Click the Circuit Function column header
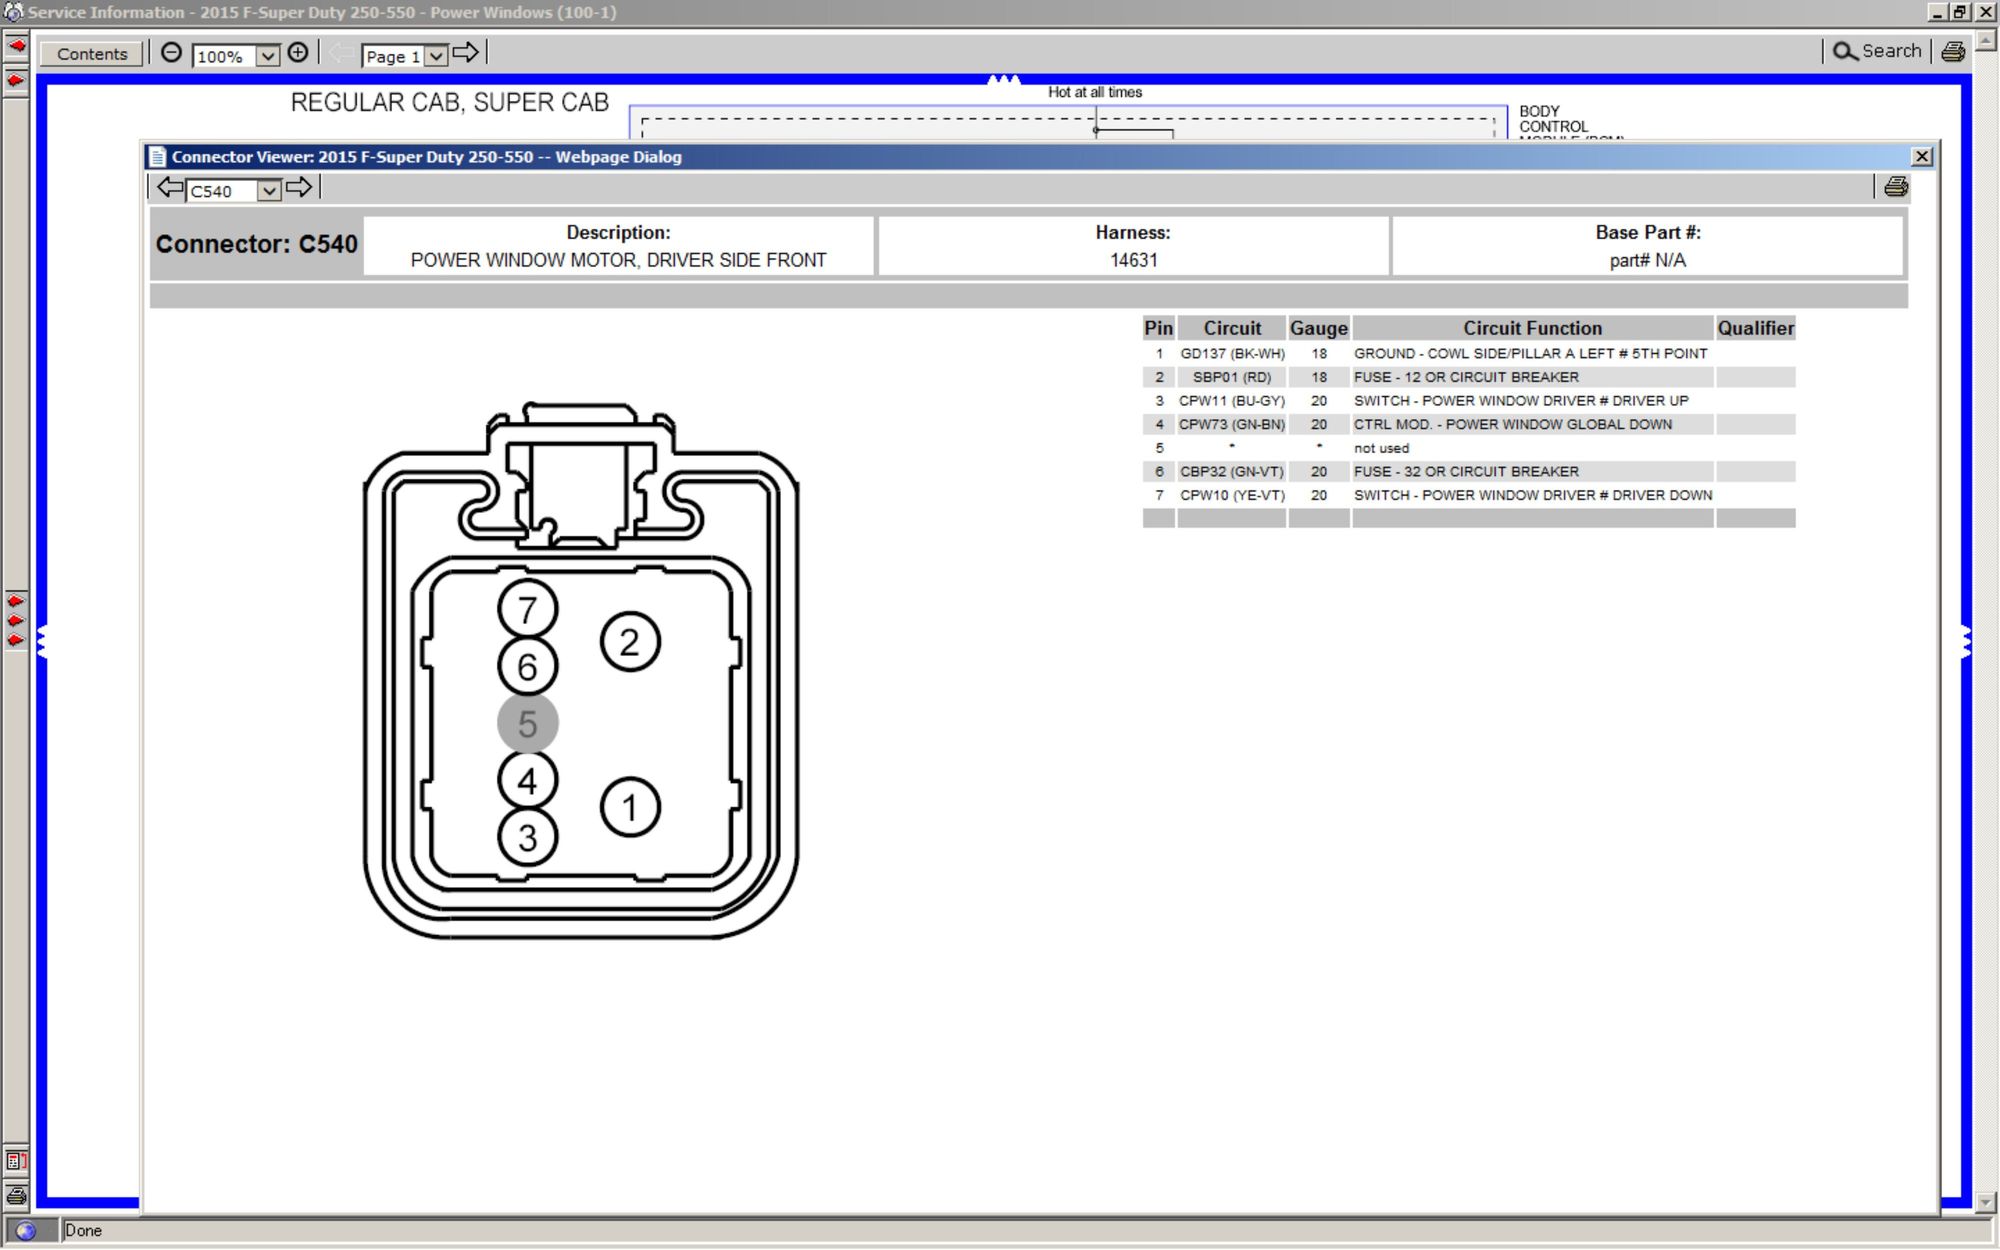 coord(1531,328)
